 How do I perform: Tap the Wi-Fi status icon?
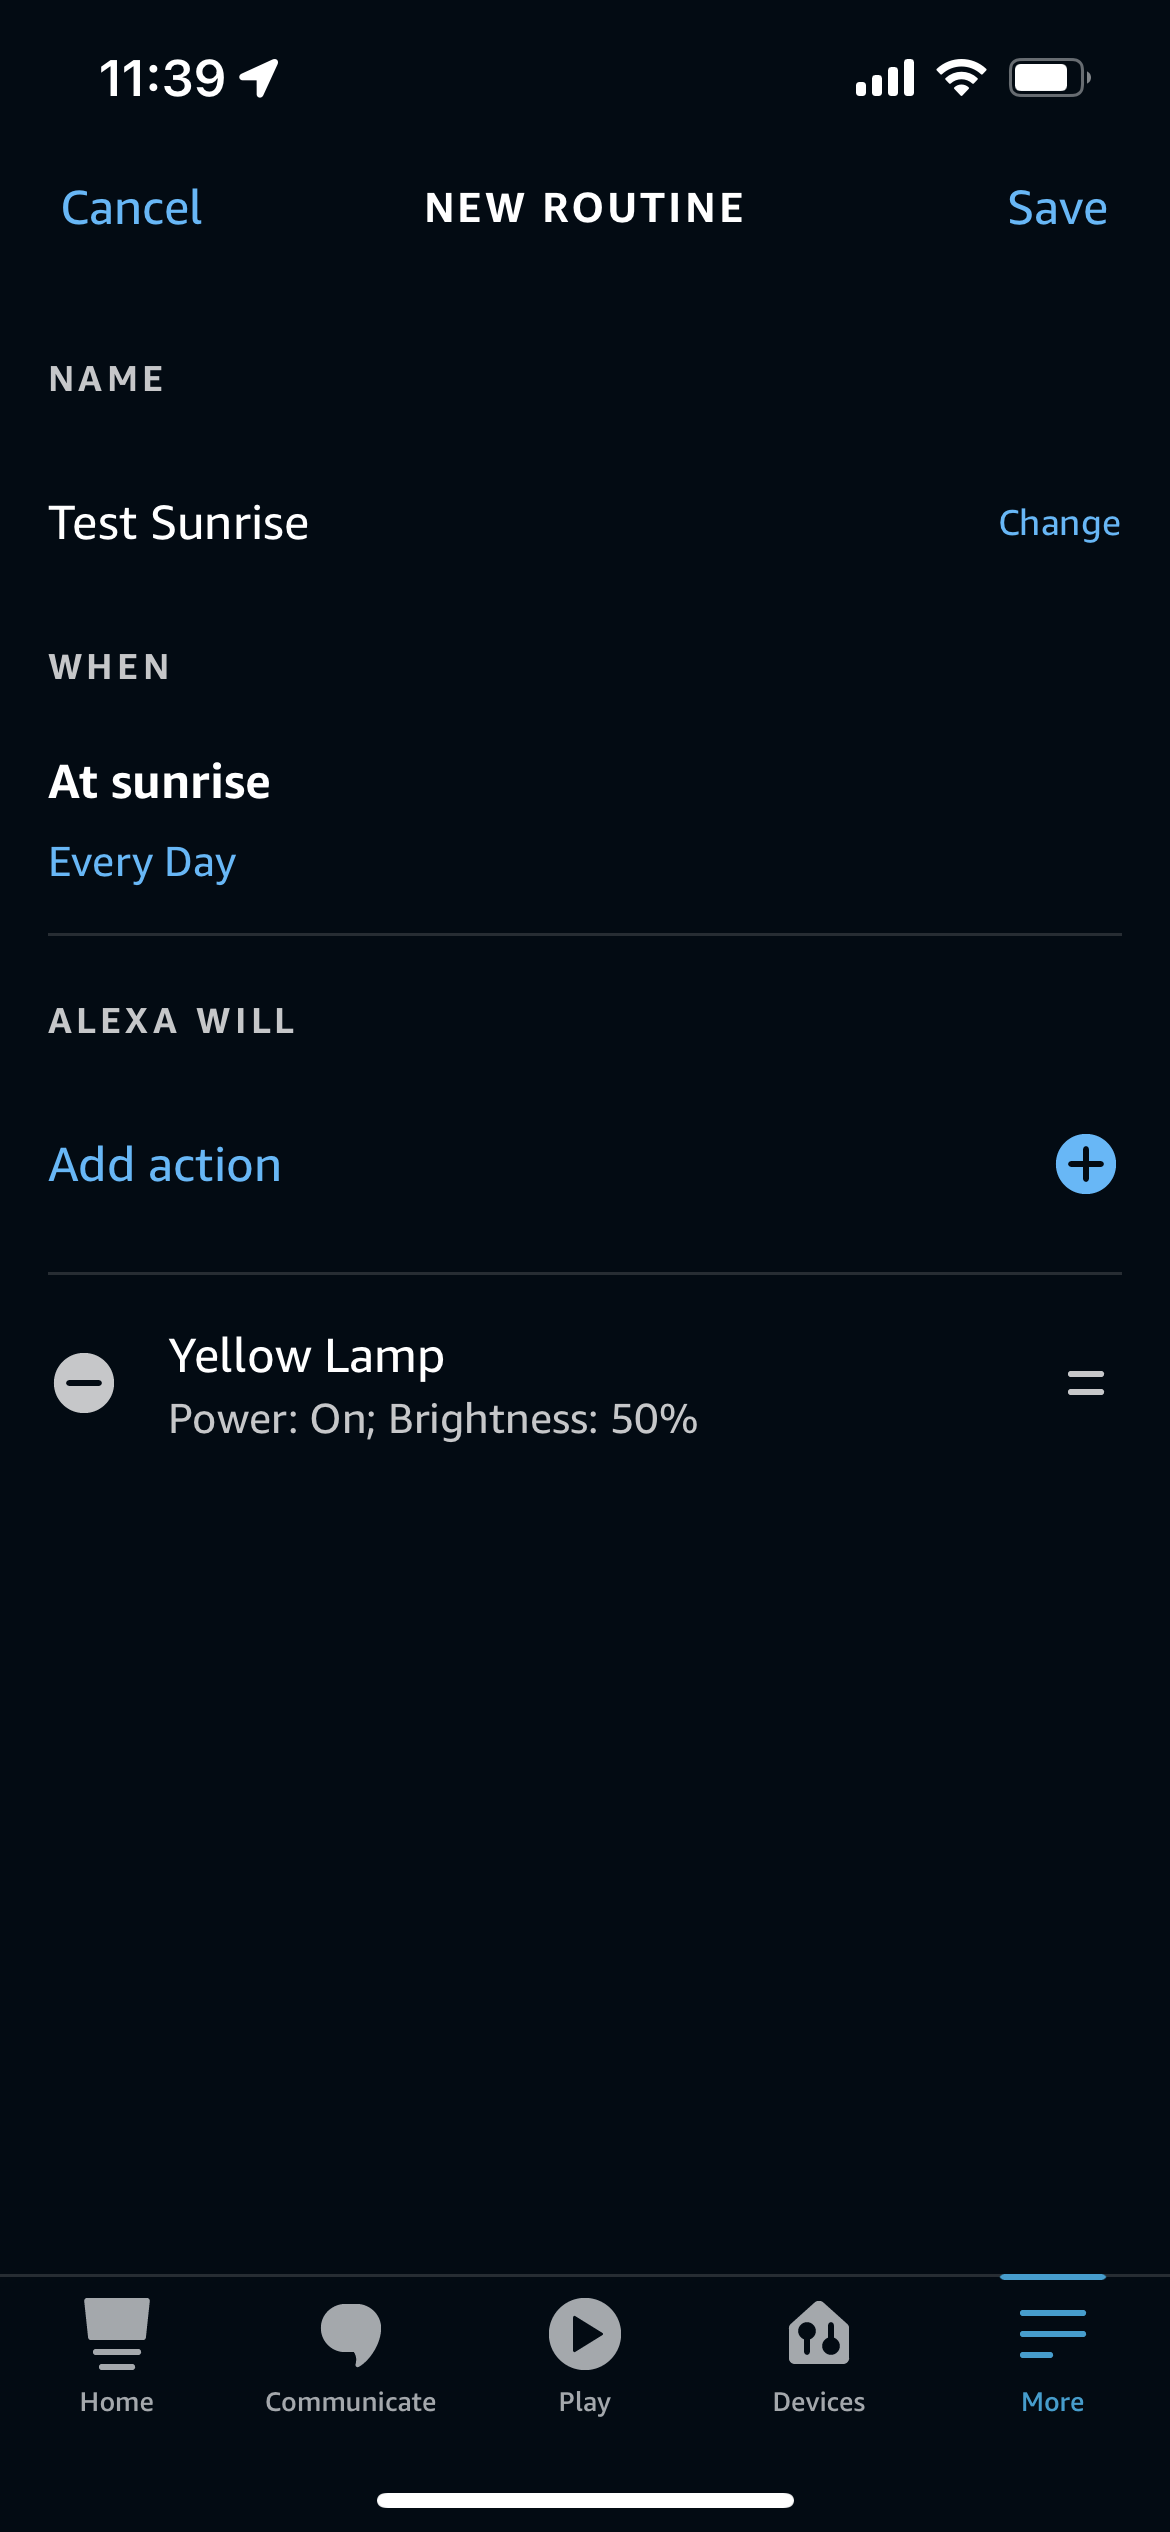[x=961, y=77]
